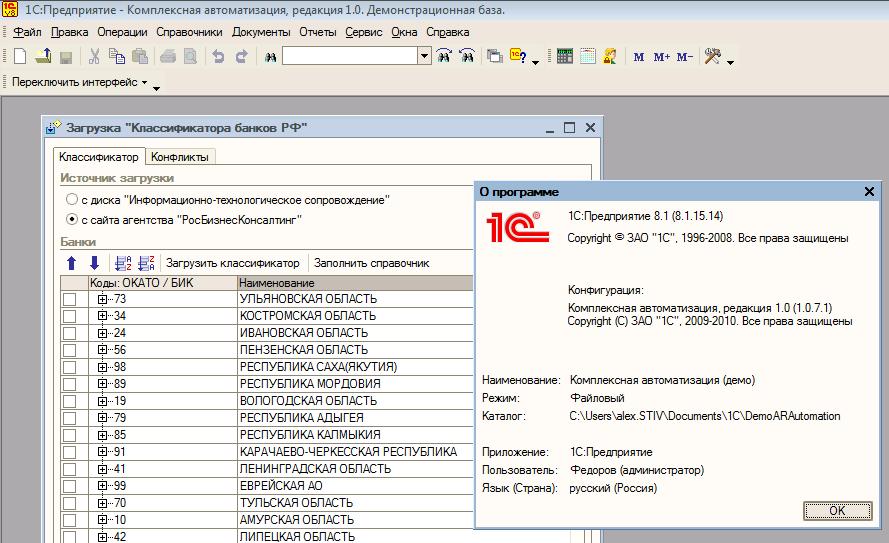
Task: Click the Paste clipboard icon
Action: click(139, 56)
